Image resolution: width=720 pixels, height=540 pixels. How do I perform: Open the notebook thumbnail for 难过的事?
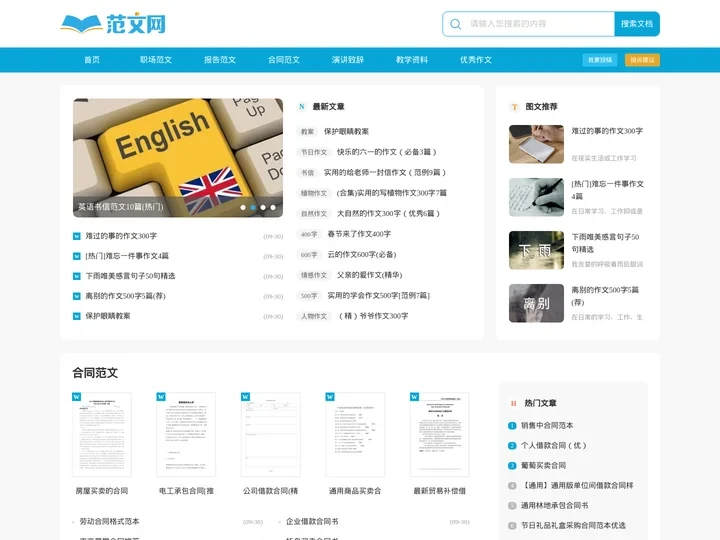[536, 144]
